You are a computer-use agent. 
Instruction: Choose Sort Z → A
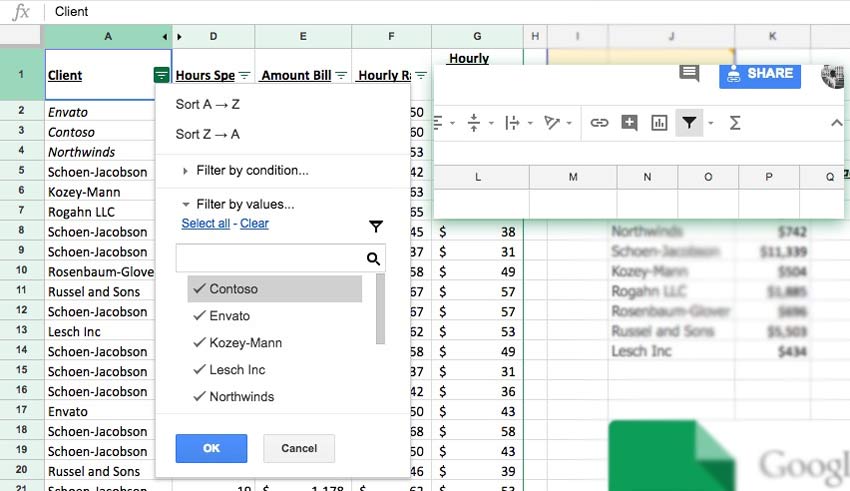coord(207,134)
